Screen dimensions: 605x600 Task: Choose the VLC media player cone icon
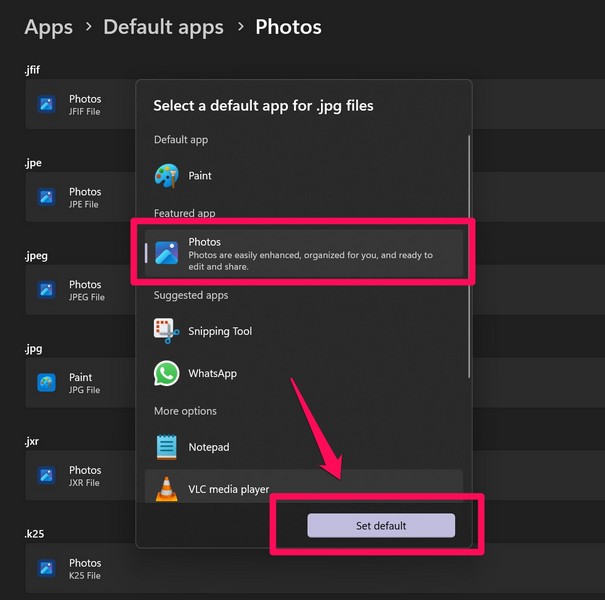pos(166,489)
